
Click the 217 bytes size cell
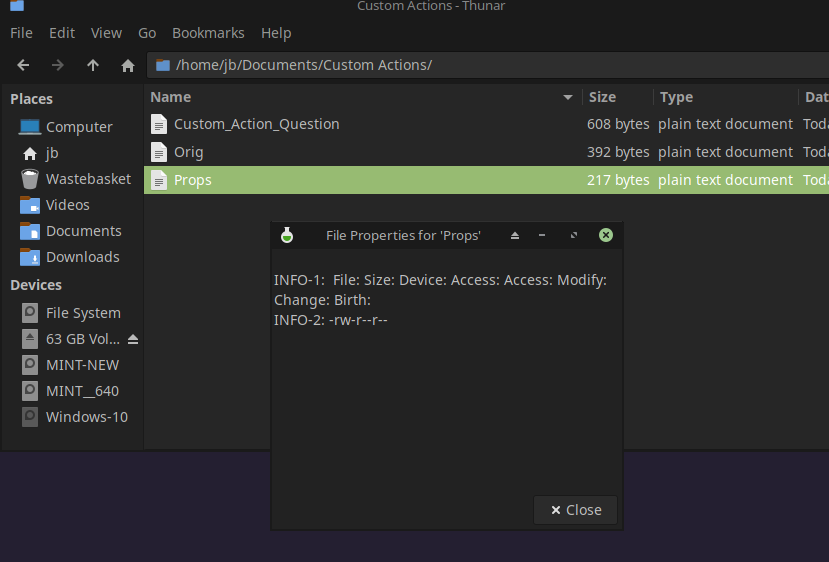[618, 180]
